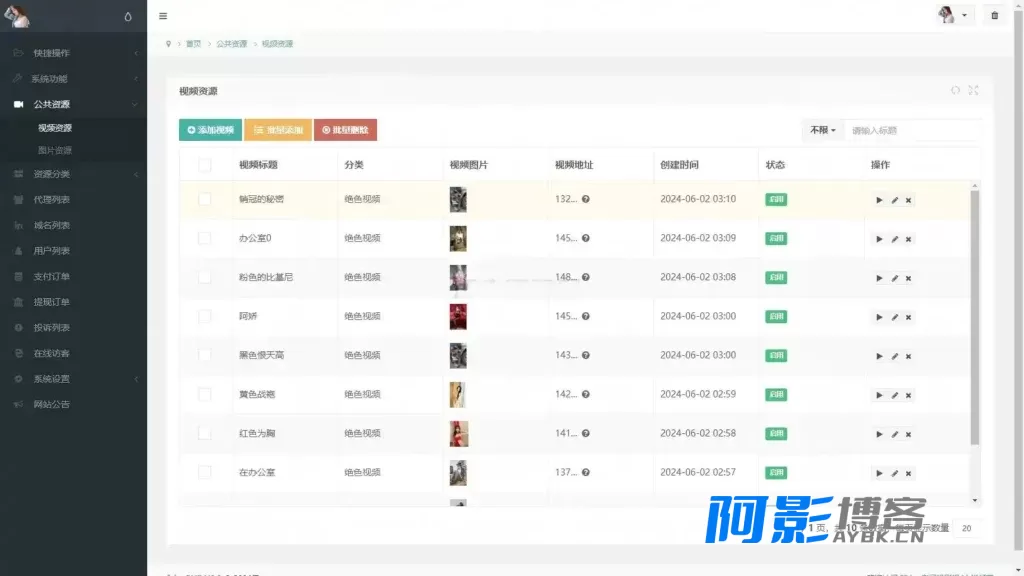
Task: Edit the 阿娇 video entry pencil icon
Action: 895,317
